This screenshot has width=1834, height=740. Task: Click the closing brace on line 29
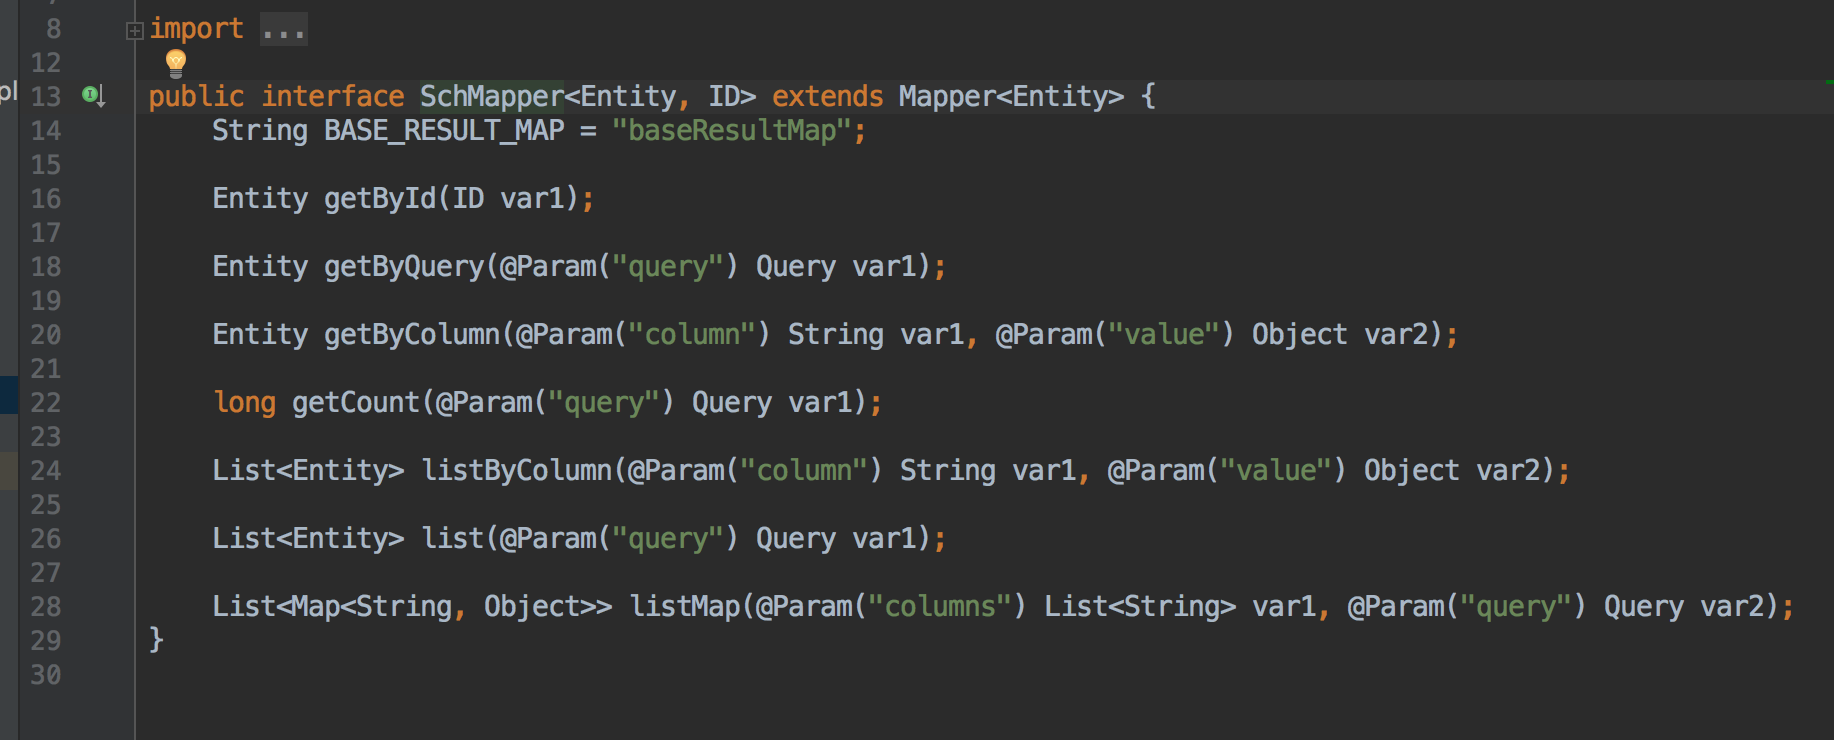(156, 639)
